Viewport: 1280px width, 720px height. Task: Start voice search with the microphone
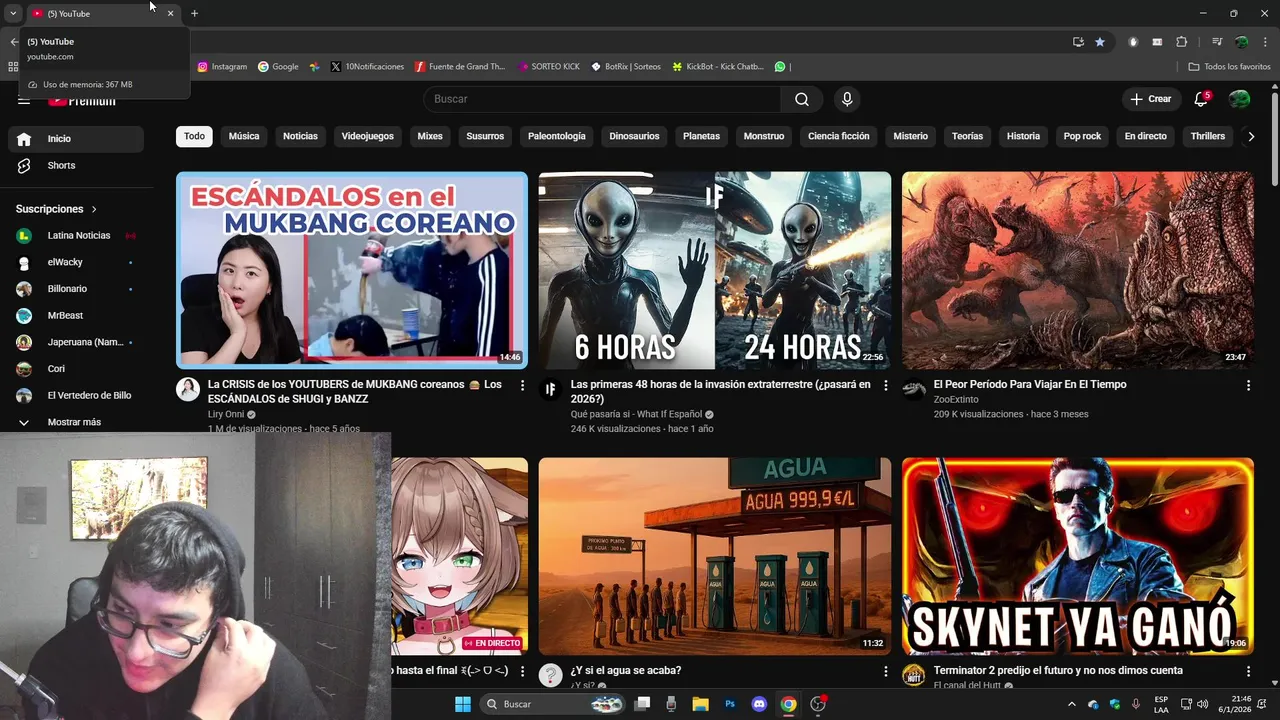coord(847,99)
